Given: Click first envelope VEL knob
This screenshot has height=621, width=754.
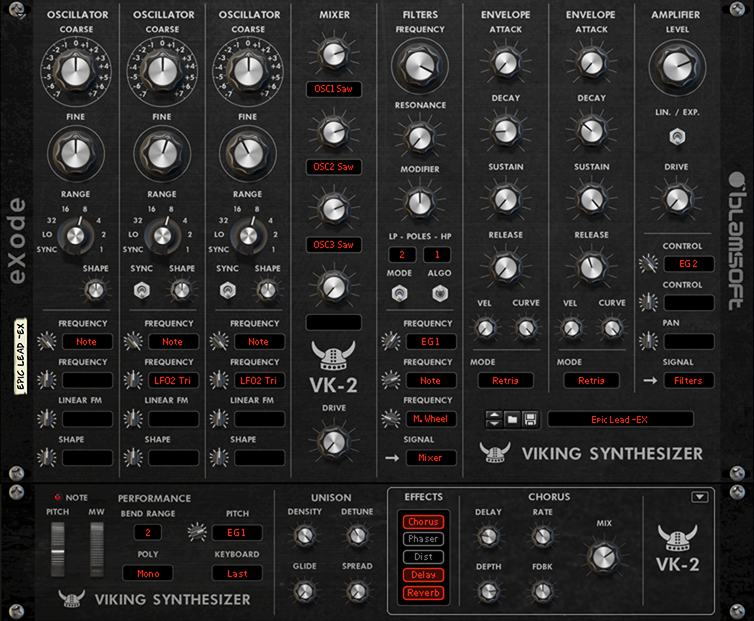Looking at the screenshot, I should point(485,328).
